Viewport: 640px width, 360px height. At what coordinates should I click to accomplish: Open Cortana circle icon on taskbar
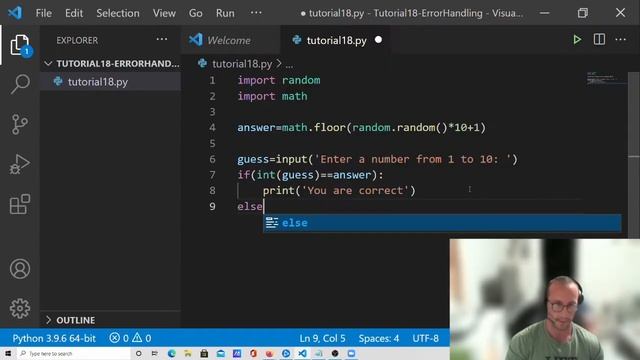click(138, 353)
